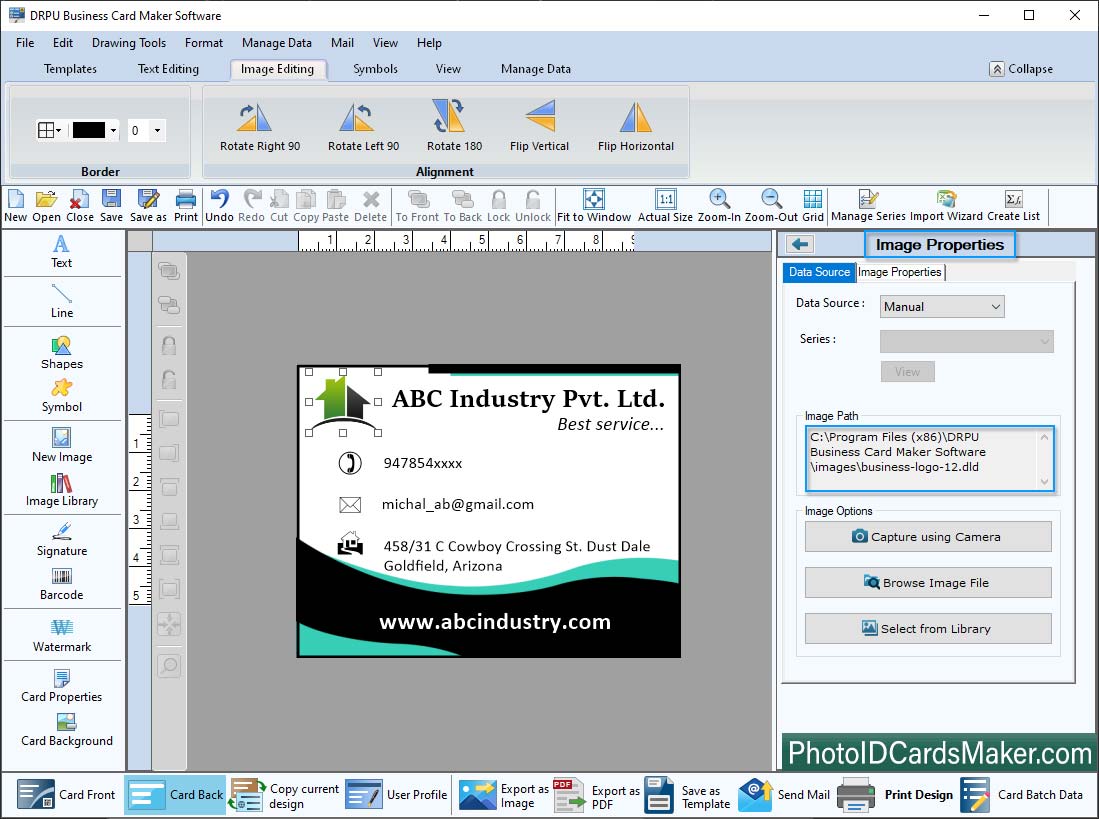Save the current design
This screenshot has height=819, width=1099.
(x=111, y=206)
